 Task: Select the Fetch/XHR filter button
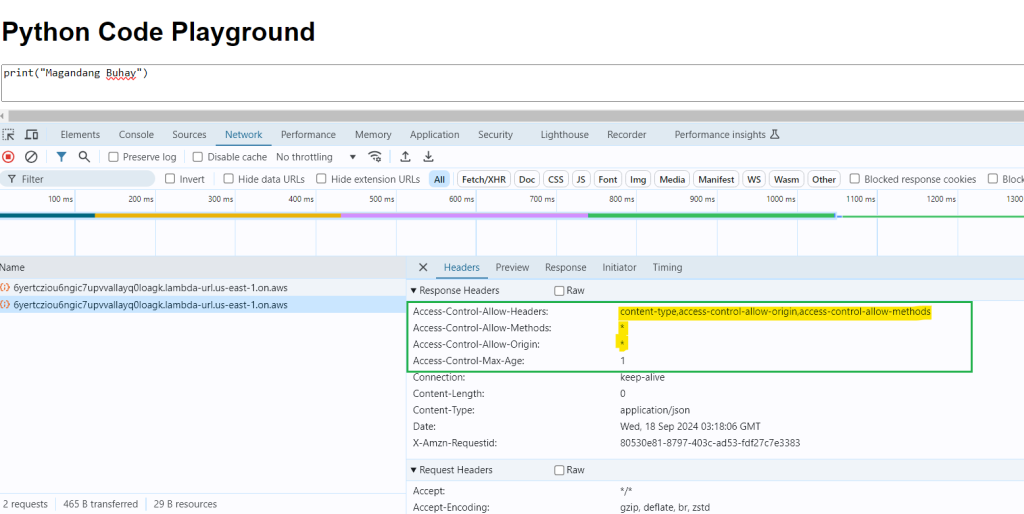coord(484,179)
